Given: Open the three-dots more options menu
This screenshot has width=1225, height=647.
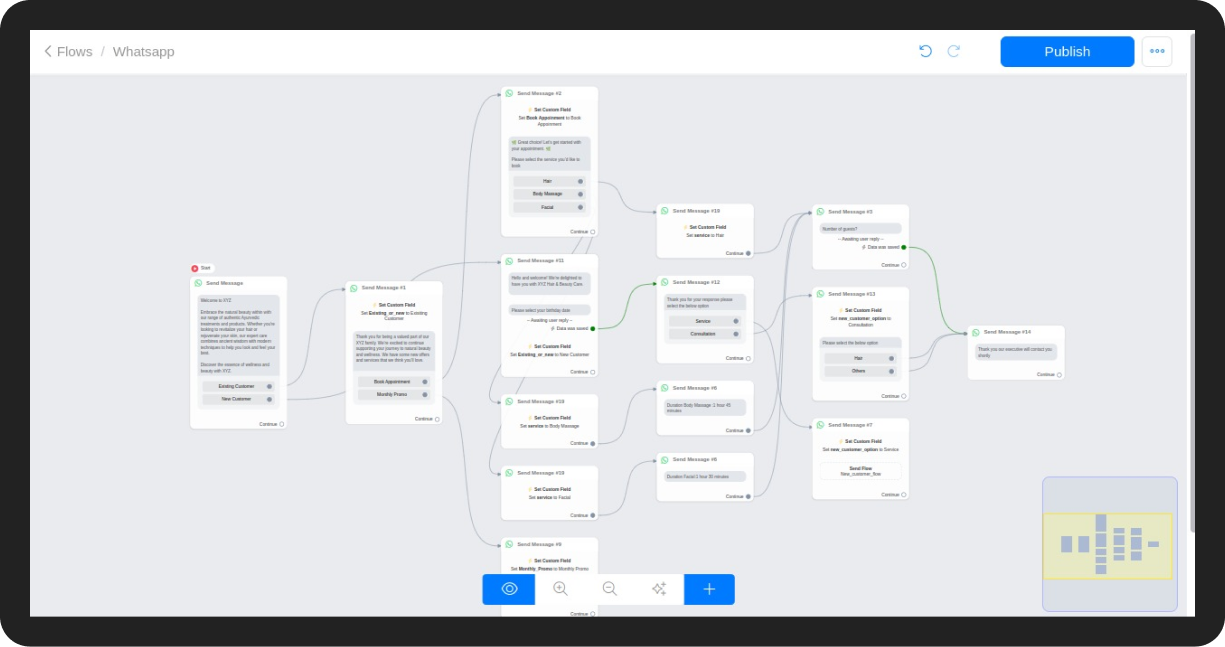Looking at the screenshot, I should [1157, 51].
